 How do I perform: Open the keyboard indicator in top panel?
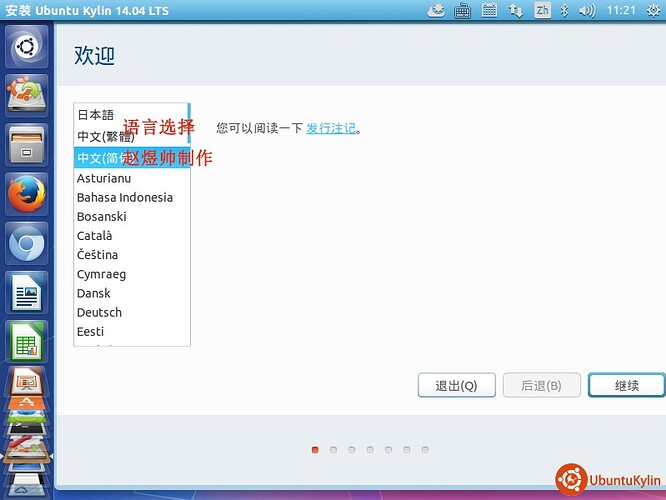point(462,11)
